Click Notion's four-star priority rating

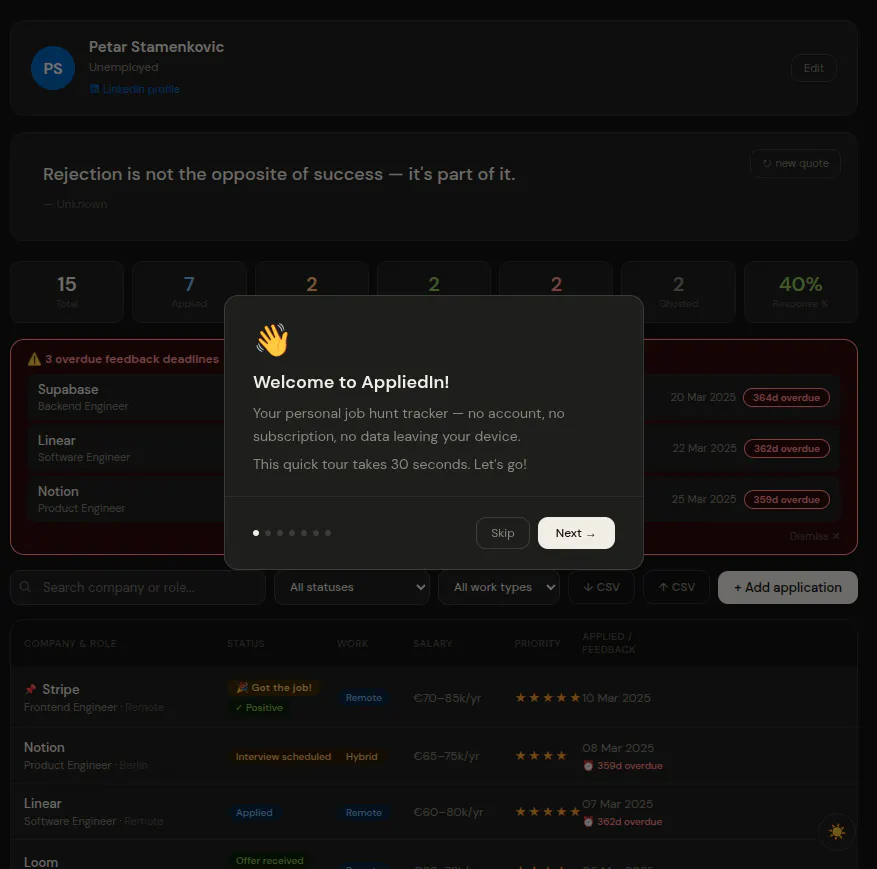click(541, 756)
